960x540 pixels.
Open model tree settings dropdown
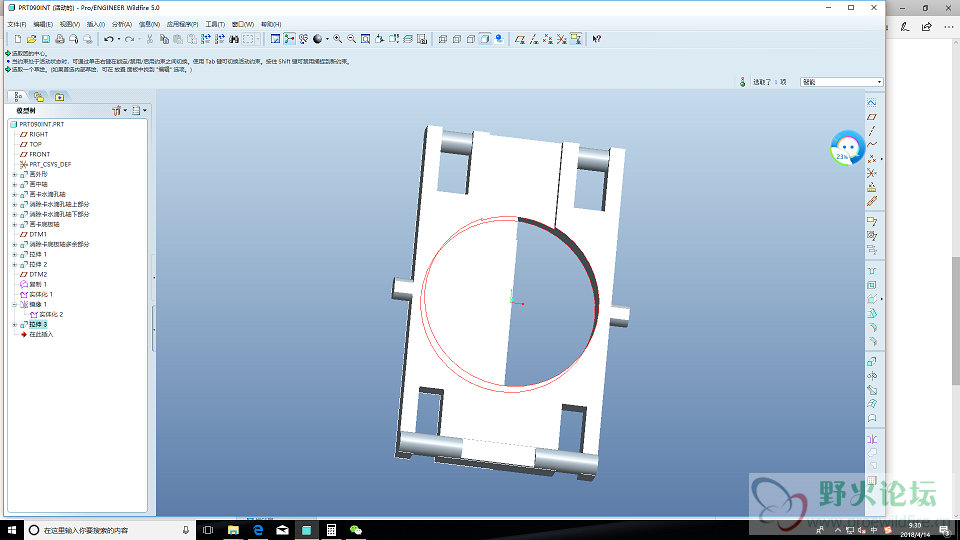click(119, 111)
